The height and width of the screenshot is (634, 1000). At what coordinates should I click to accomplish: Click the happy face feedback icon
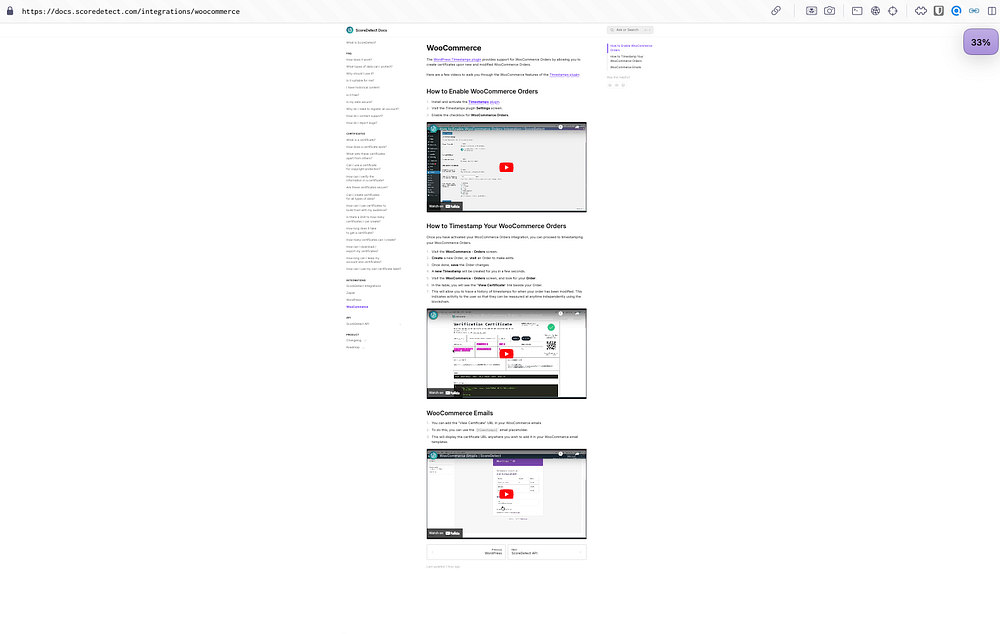point(623,85)
